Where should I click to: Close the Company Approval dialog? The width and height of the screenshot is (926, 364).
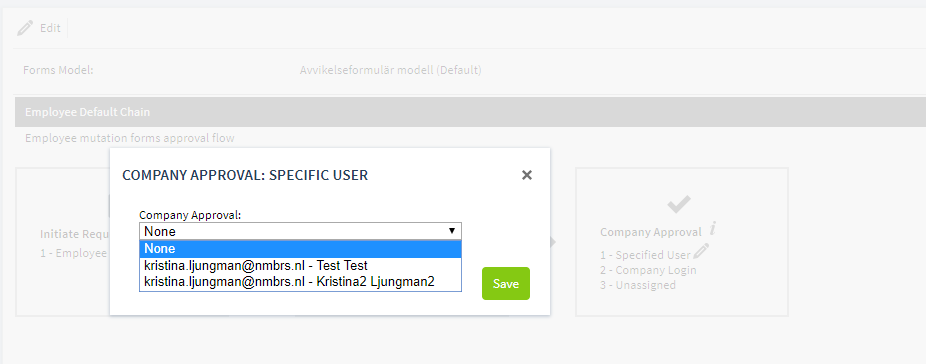click(527, 175)
